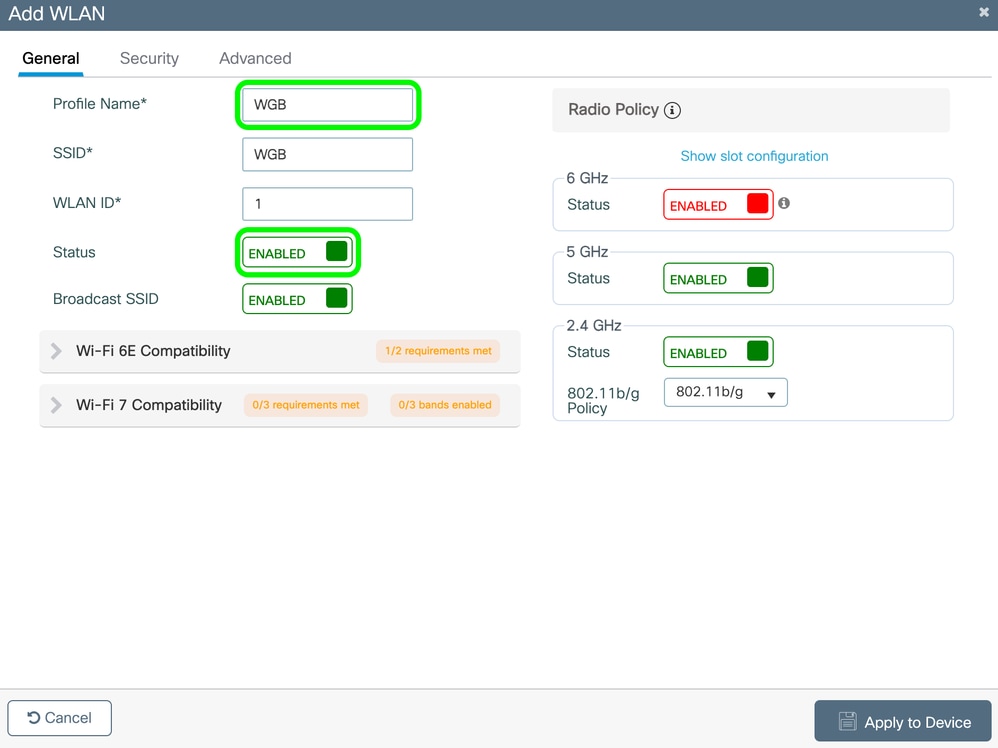Switch to the General tab
The height and width of the screenshot is (748, 998).
51,59
